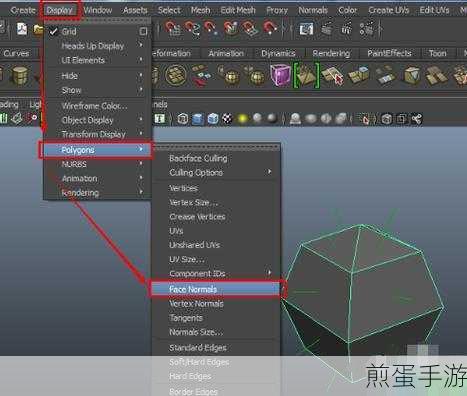This screenshot has width=467, height=396.
Task: Open Grid options box
Action: point(143,31)
